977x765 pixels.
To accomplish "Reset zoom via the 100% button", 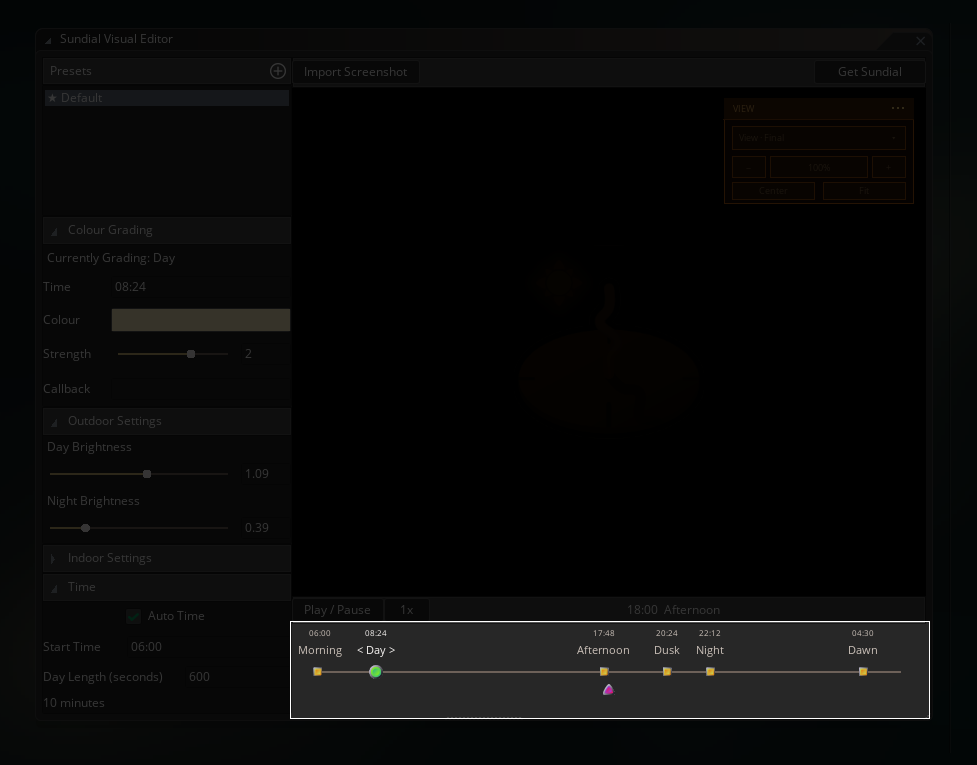I will pos(819,167).
